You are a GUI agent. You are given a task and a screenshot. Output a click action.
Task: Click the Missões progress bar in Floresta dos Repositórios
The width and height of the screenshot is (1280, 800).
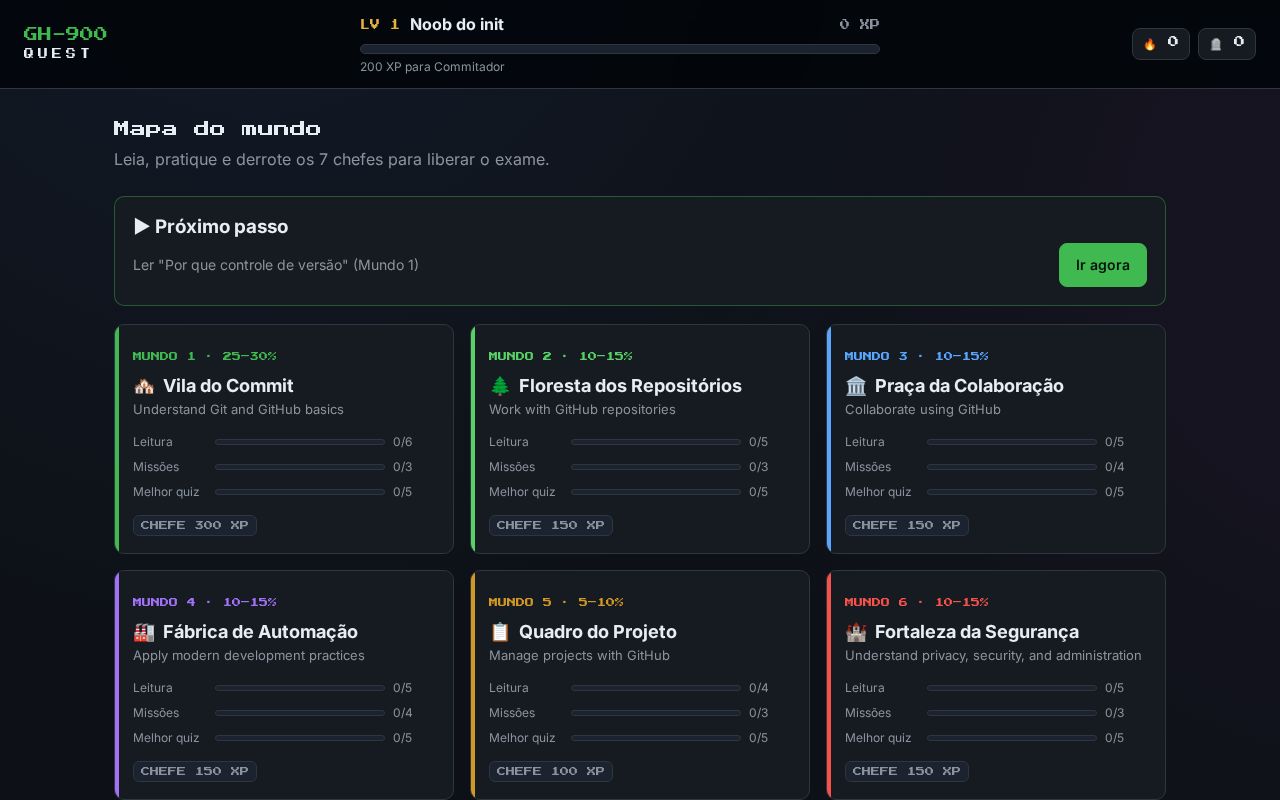point(656,467)
